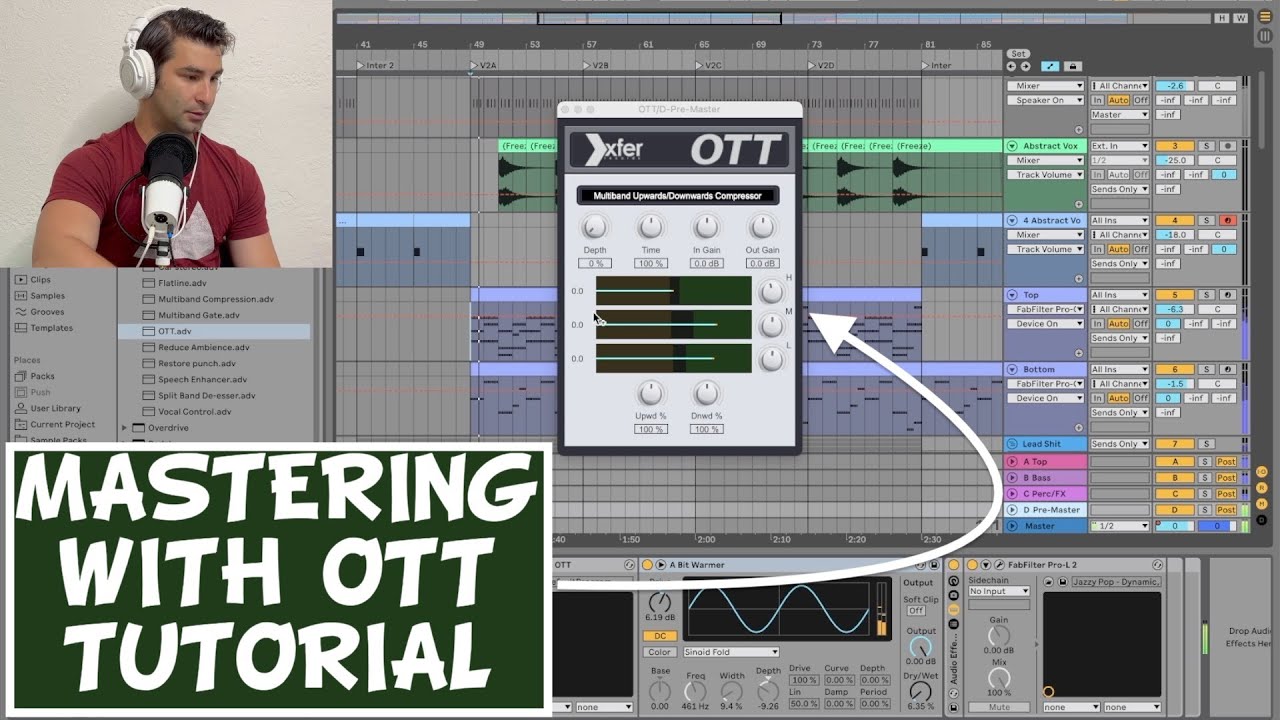This screenshot has height=720, width=1280.
Task: Click the Color button in A Bit Warmer
Action: coord(659,652)
